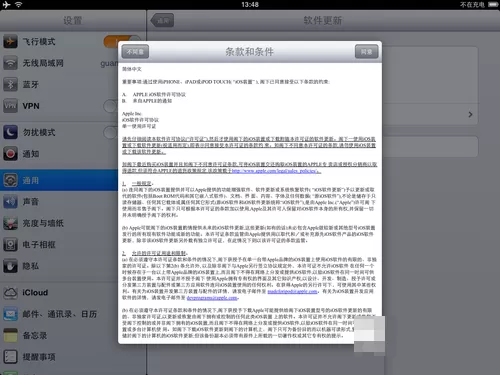Open the devprograms@apple.com email link
Screen dimensions: 500x375
[212, 298]
